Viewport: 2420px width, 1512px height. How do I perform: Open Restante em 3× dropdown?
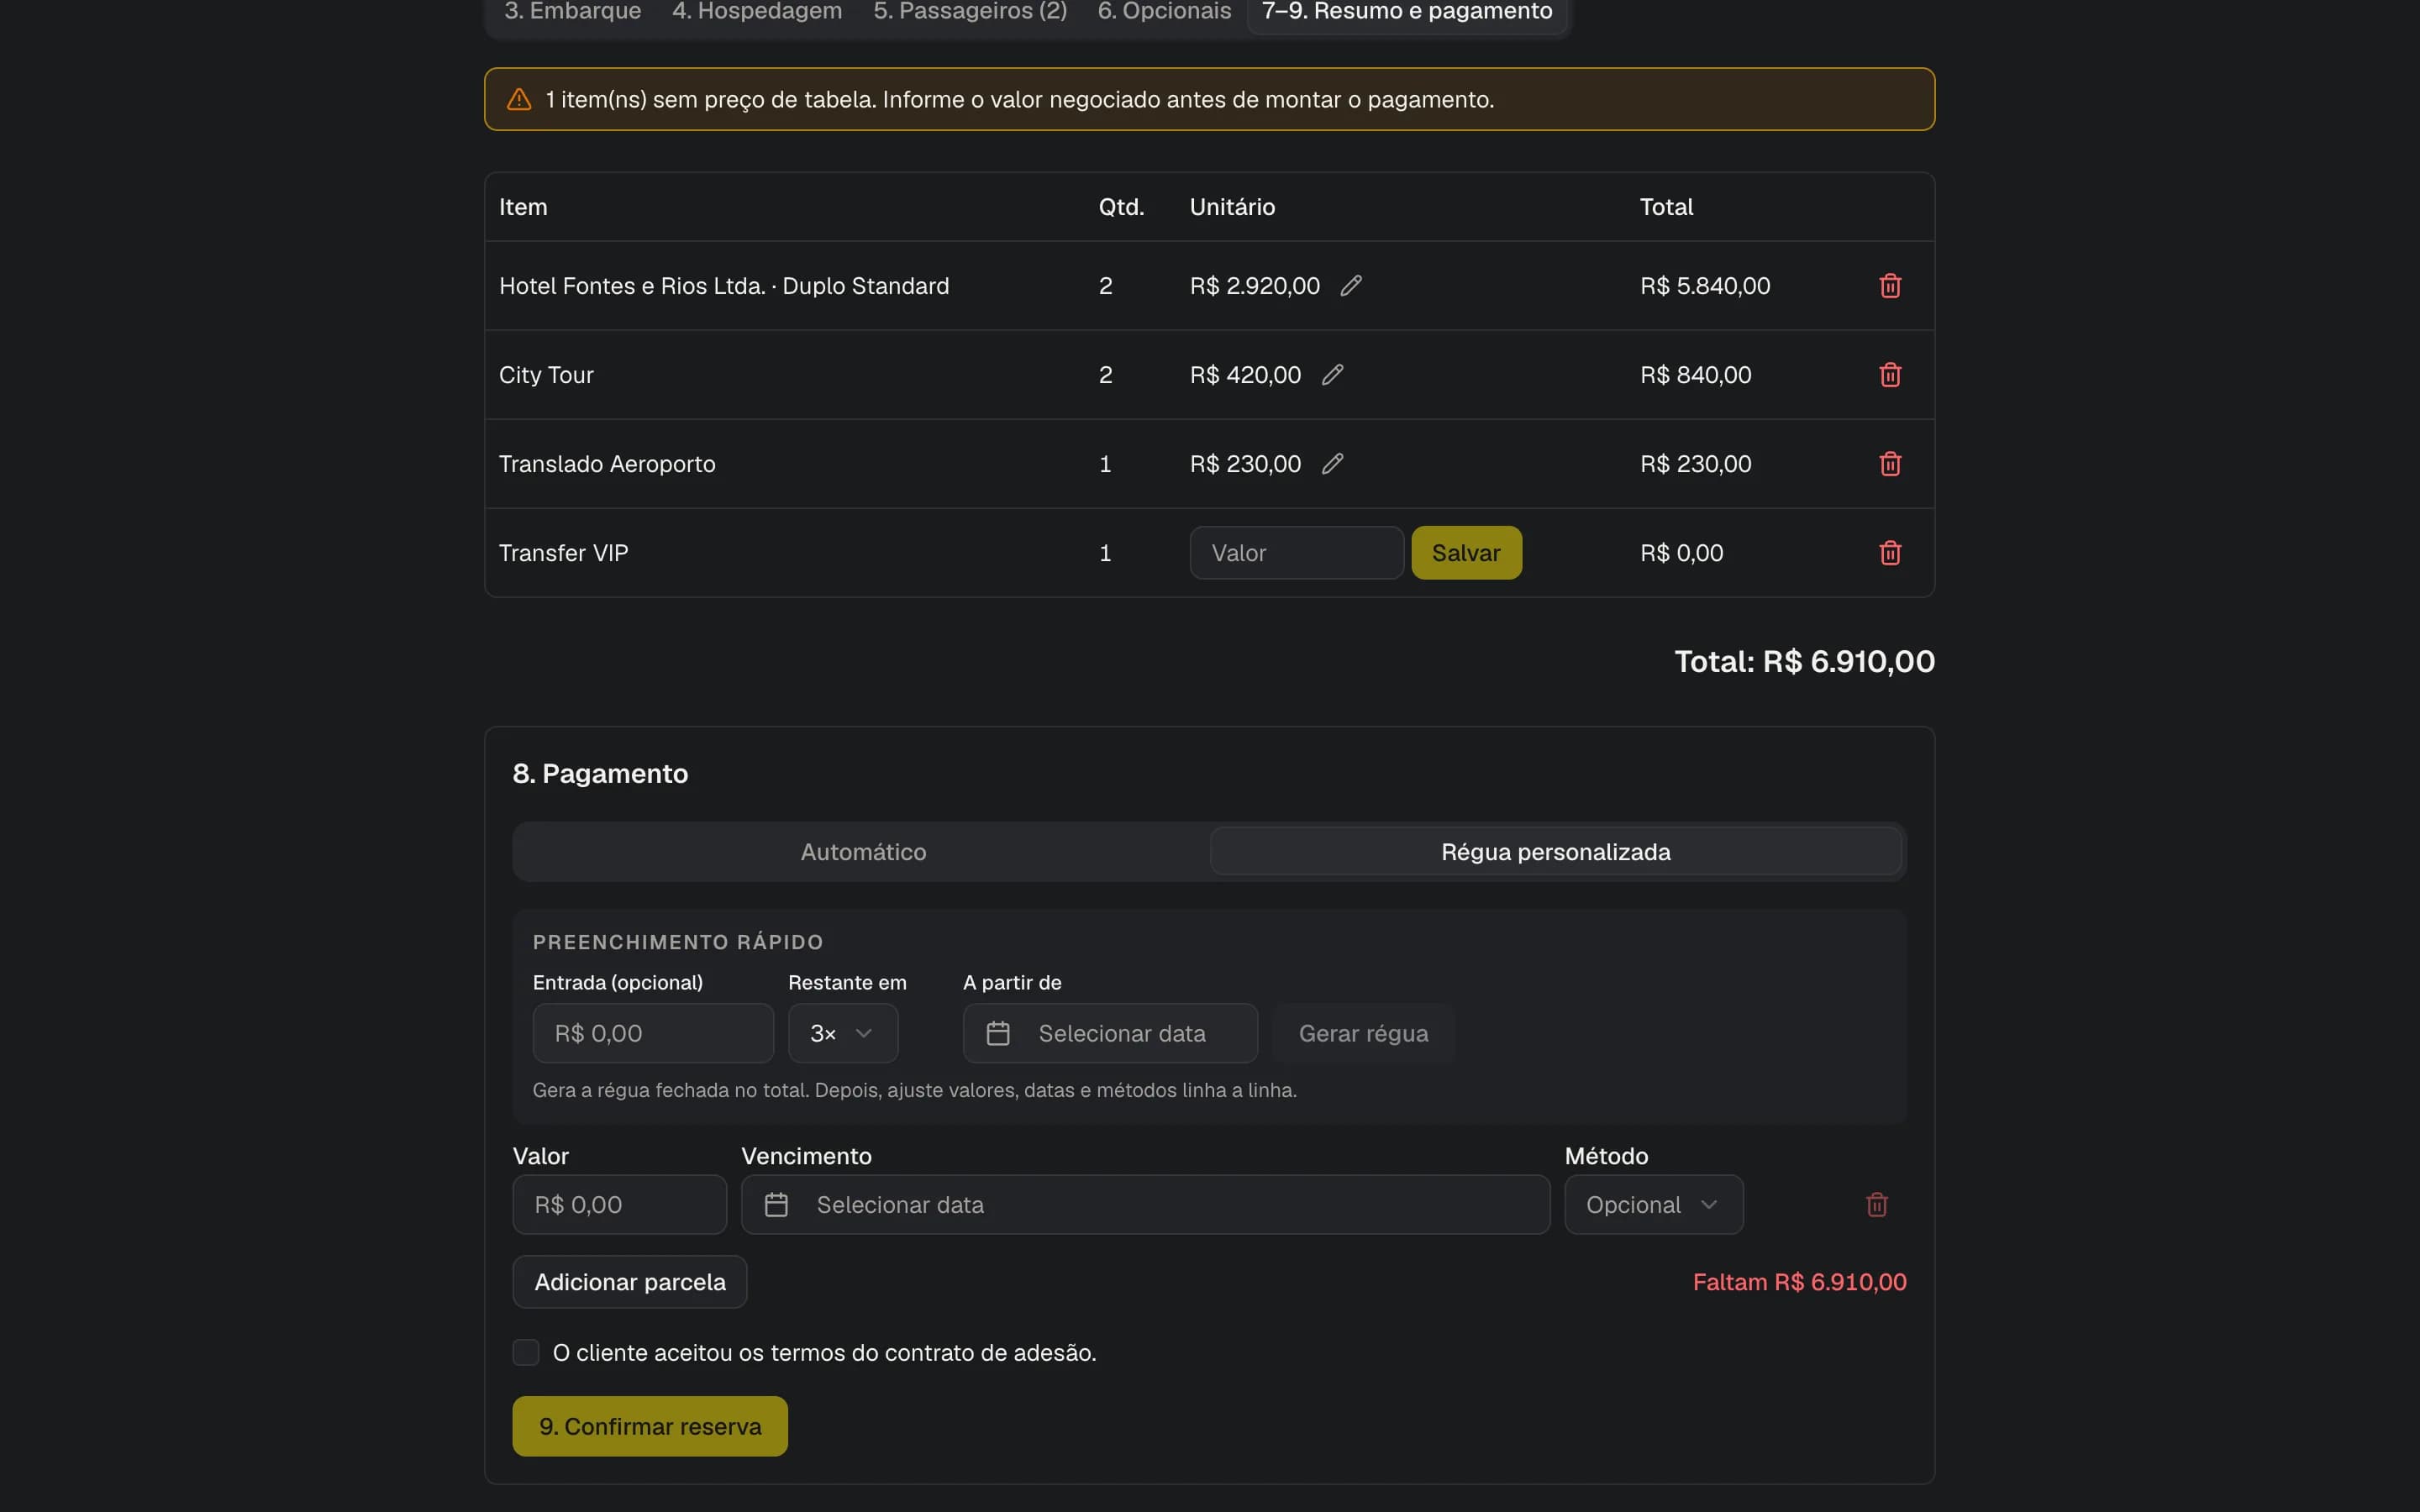843,1033
